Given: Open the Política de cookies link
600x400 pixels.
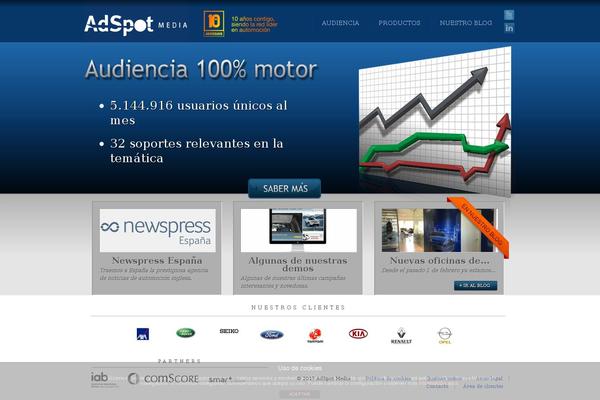Looking at the screenshot, I should [x=388, y=379].
